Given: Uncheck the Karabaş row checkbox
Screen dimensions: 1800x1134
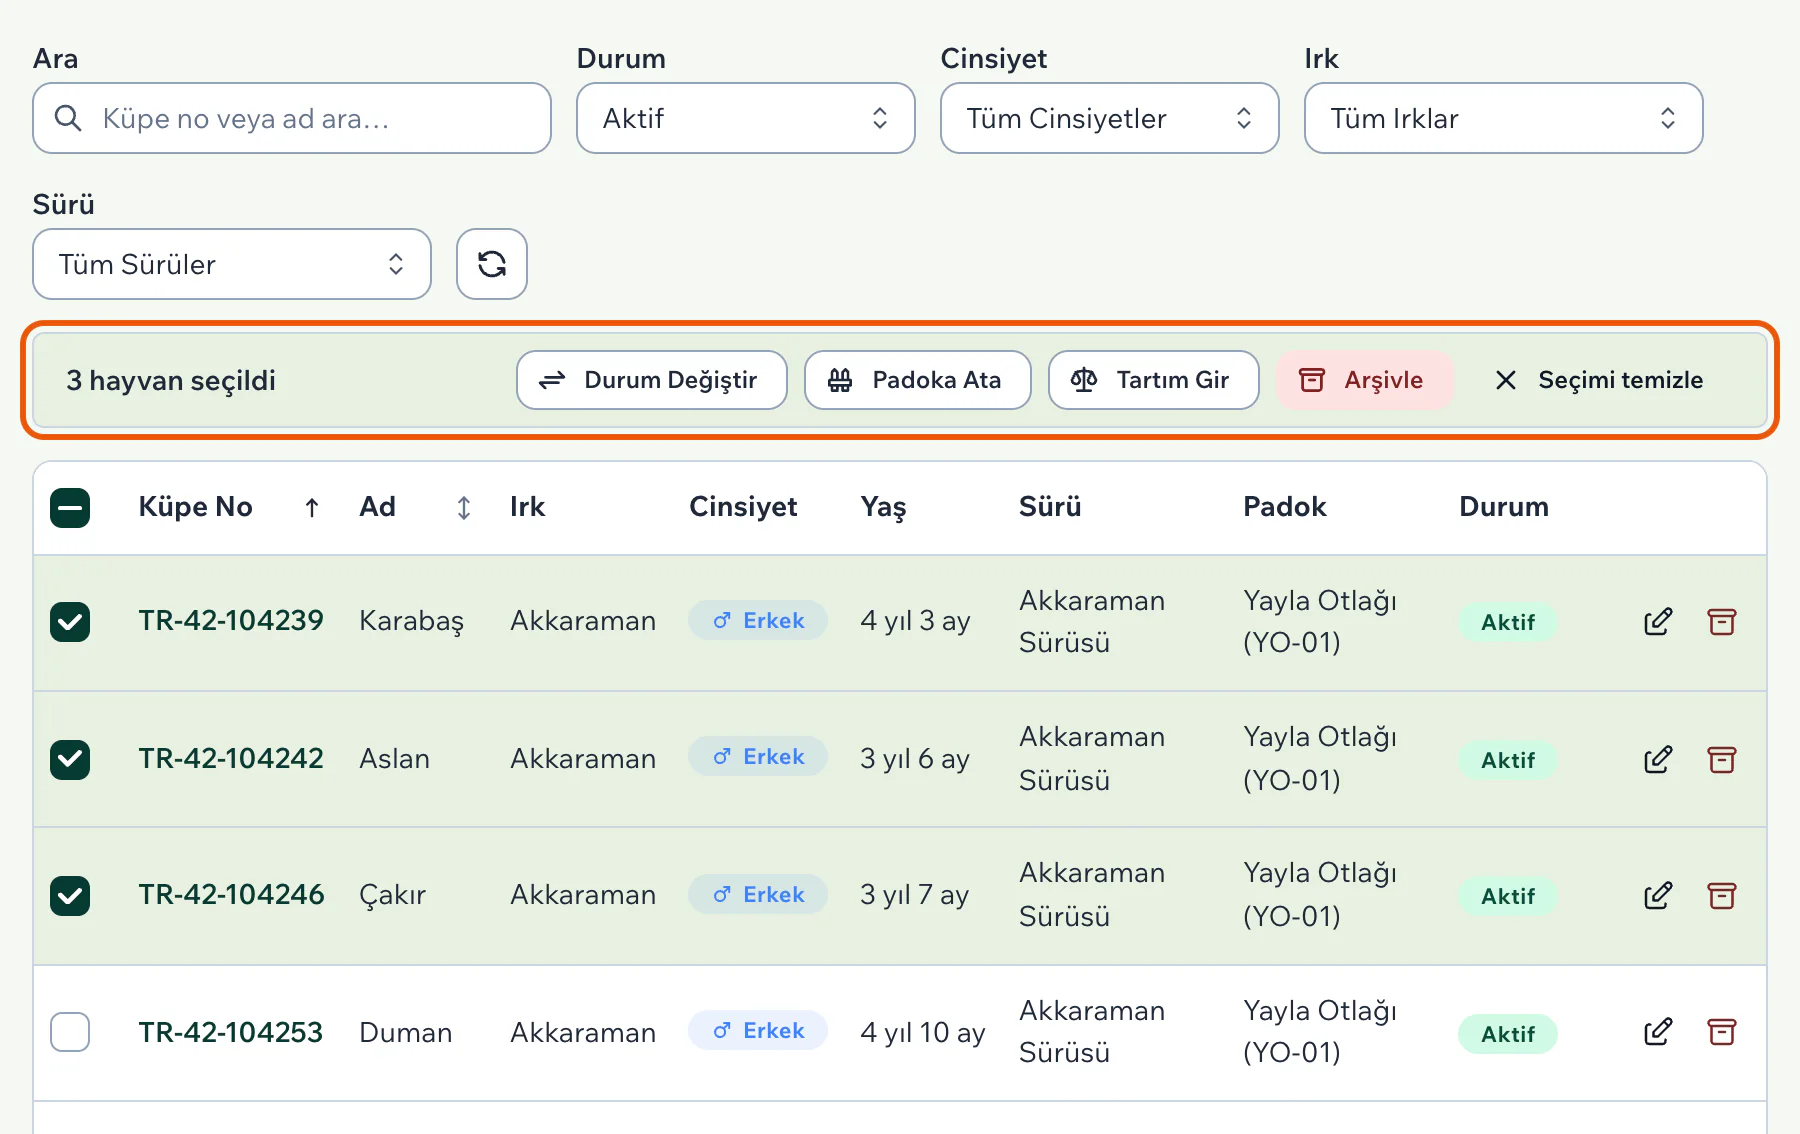Looking at the screenshot, I should [70, 622].
